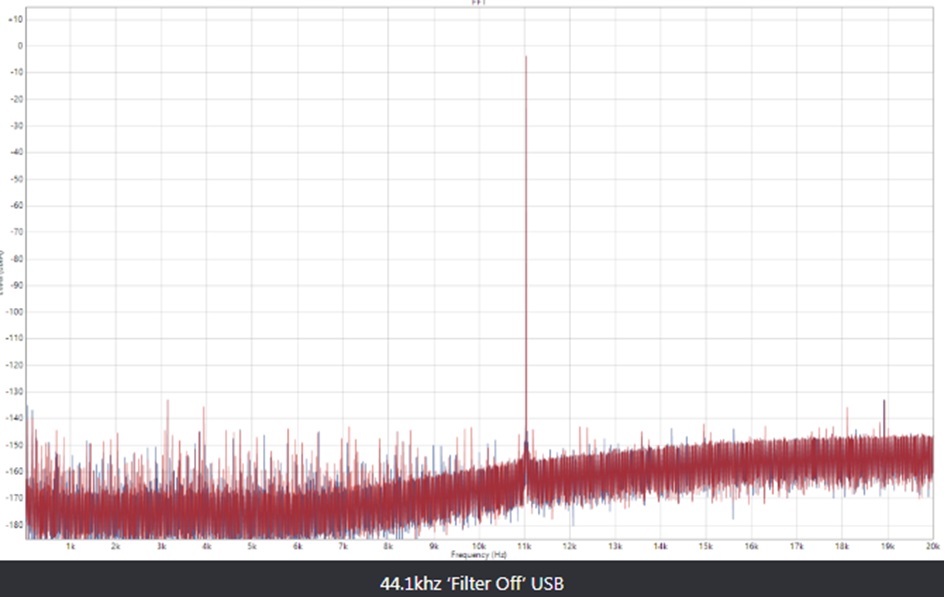Click the 5k frequency axis label
This screenshot has width=944, height=597.
(x=252, y=546)
